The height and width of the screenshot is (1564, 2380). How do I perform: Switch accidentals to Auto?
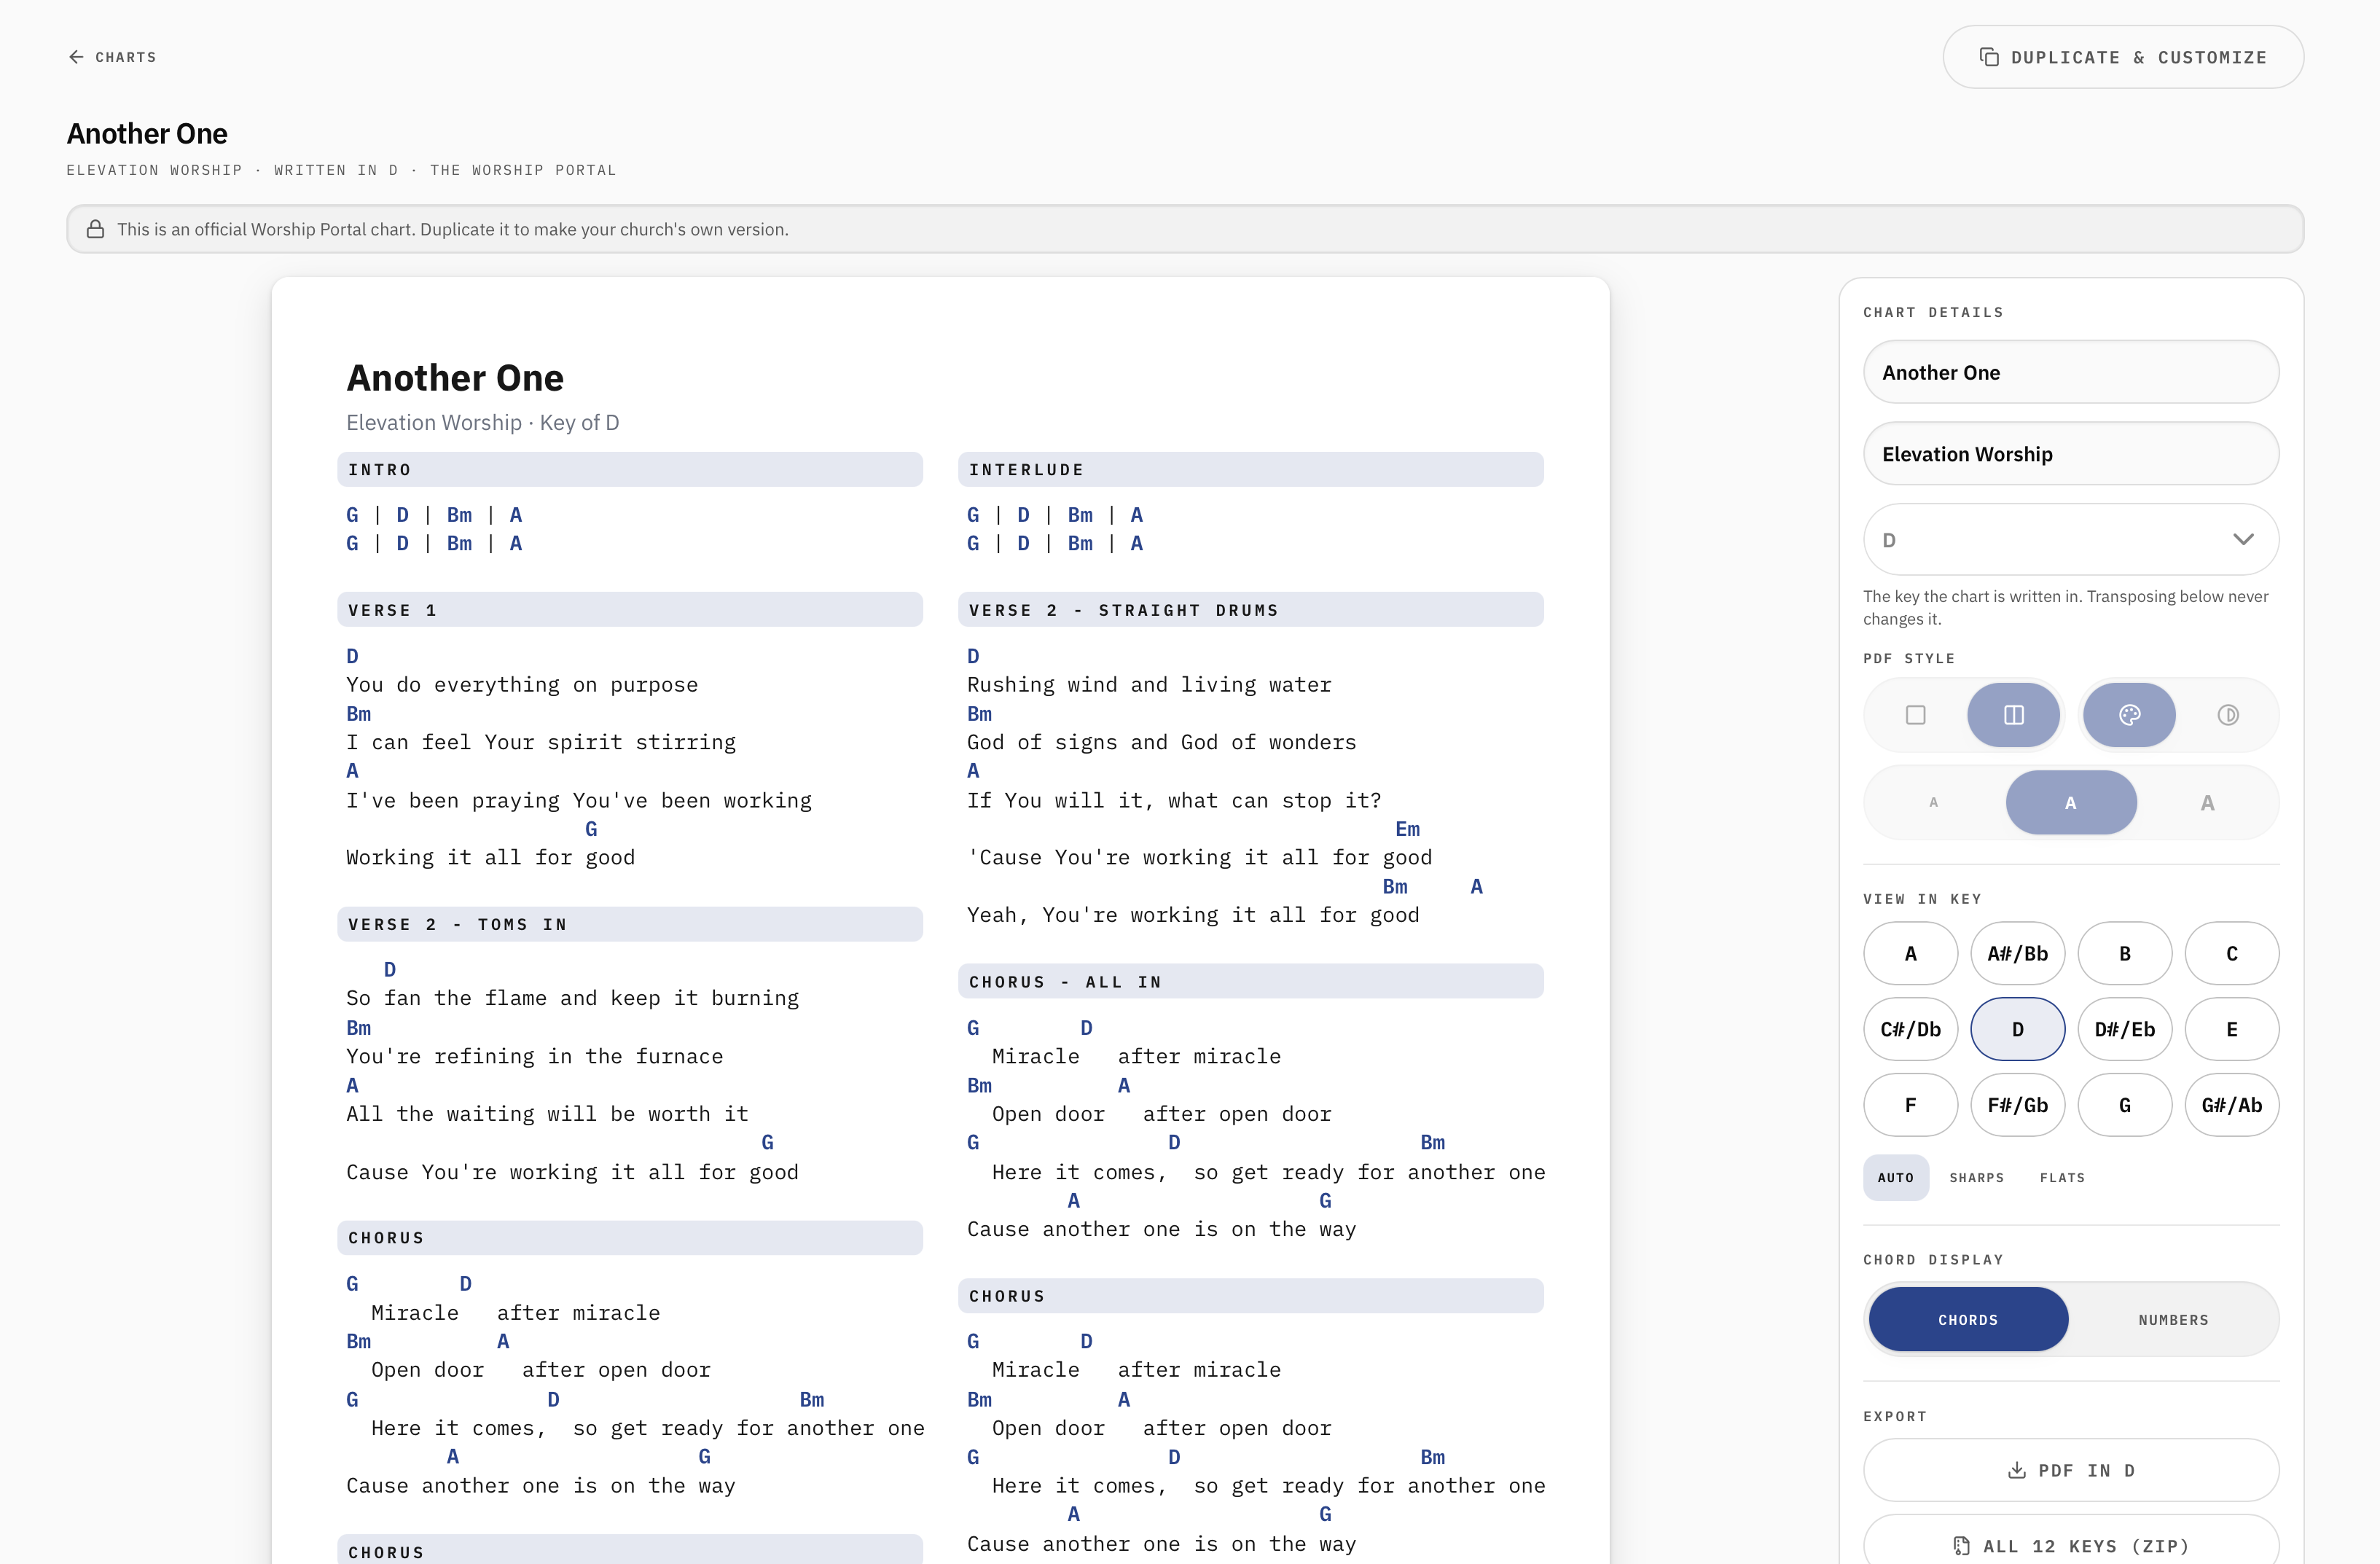click(1895, 1177)
